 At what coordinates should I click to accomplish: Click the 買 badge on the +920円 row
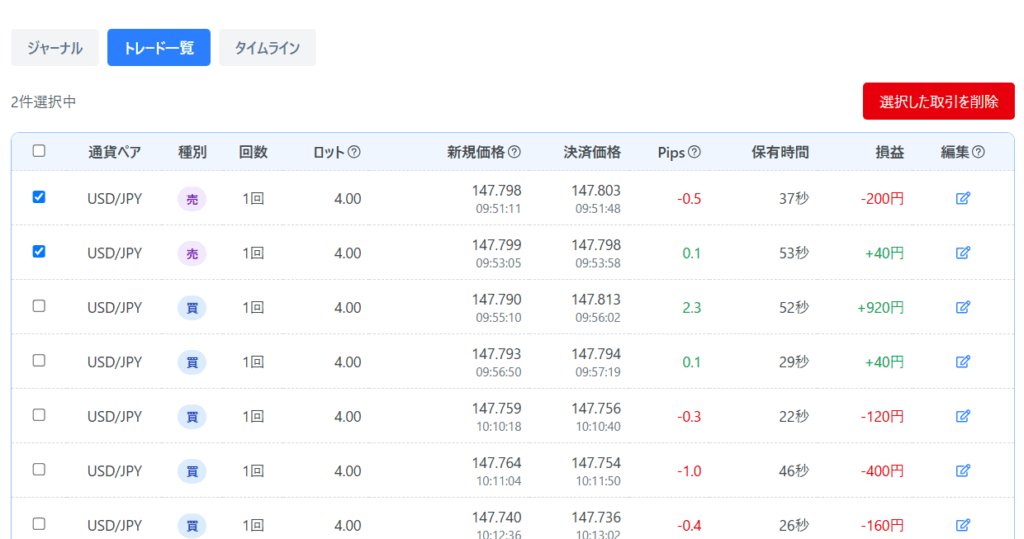click(192, 308)
